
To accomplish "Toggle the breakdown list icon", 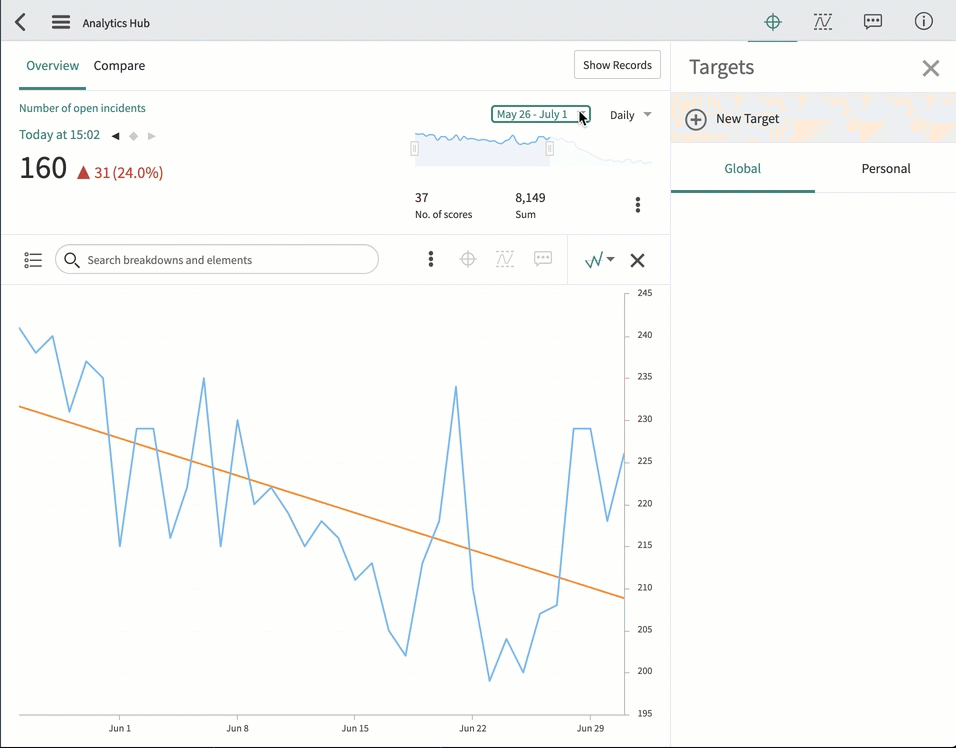I will coord(33,260).
